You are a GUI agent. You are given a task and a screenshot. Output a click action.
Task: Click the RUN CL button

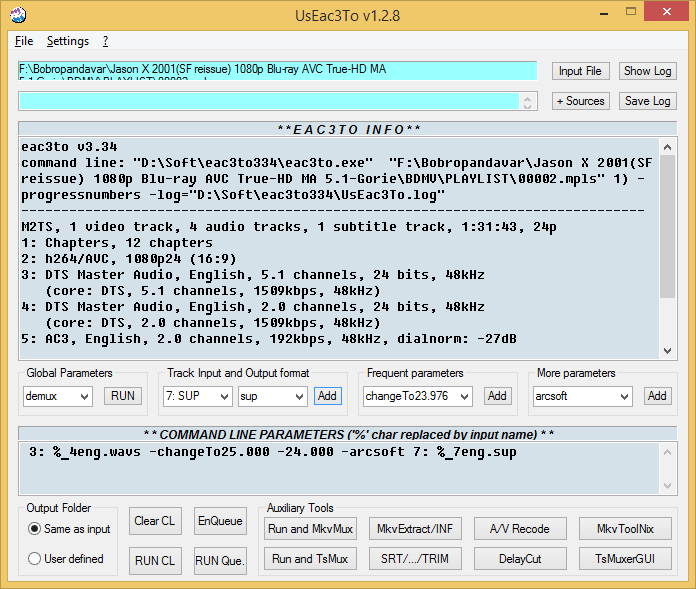155,561
